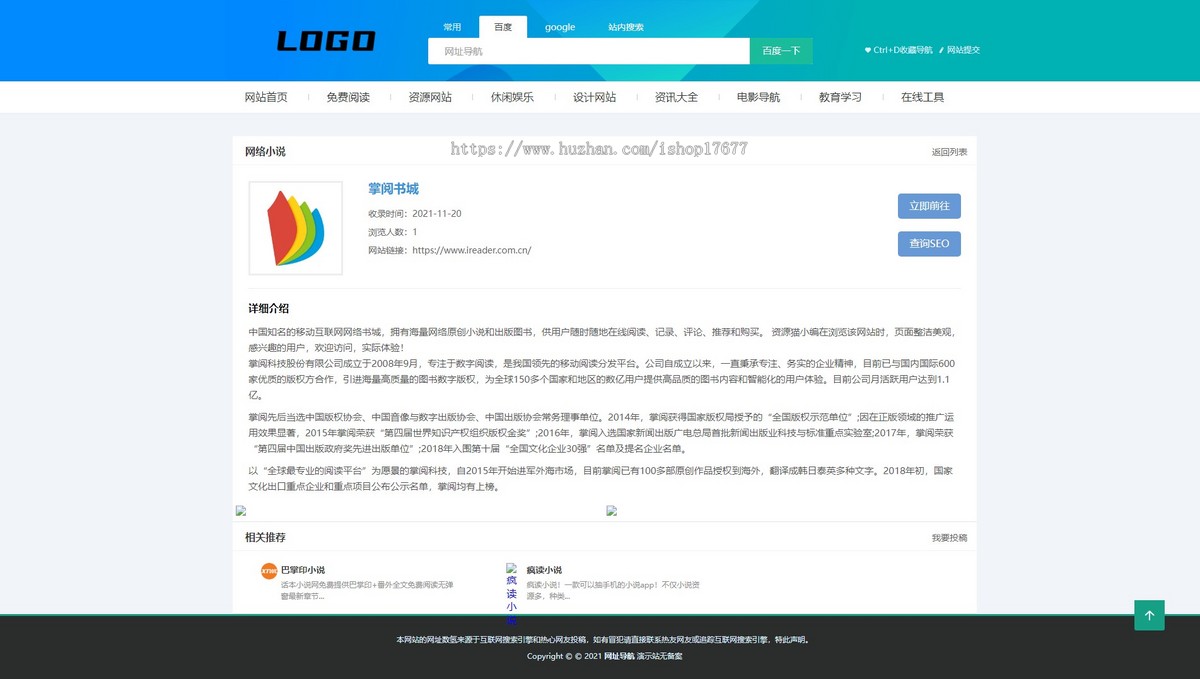Click the 查询SEO button
The image size is (1200, 679).
pos(929,244)
